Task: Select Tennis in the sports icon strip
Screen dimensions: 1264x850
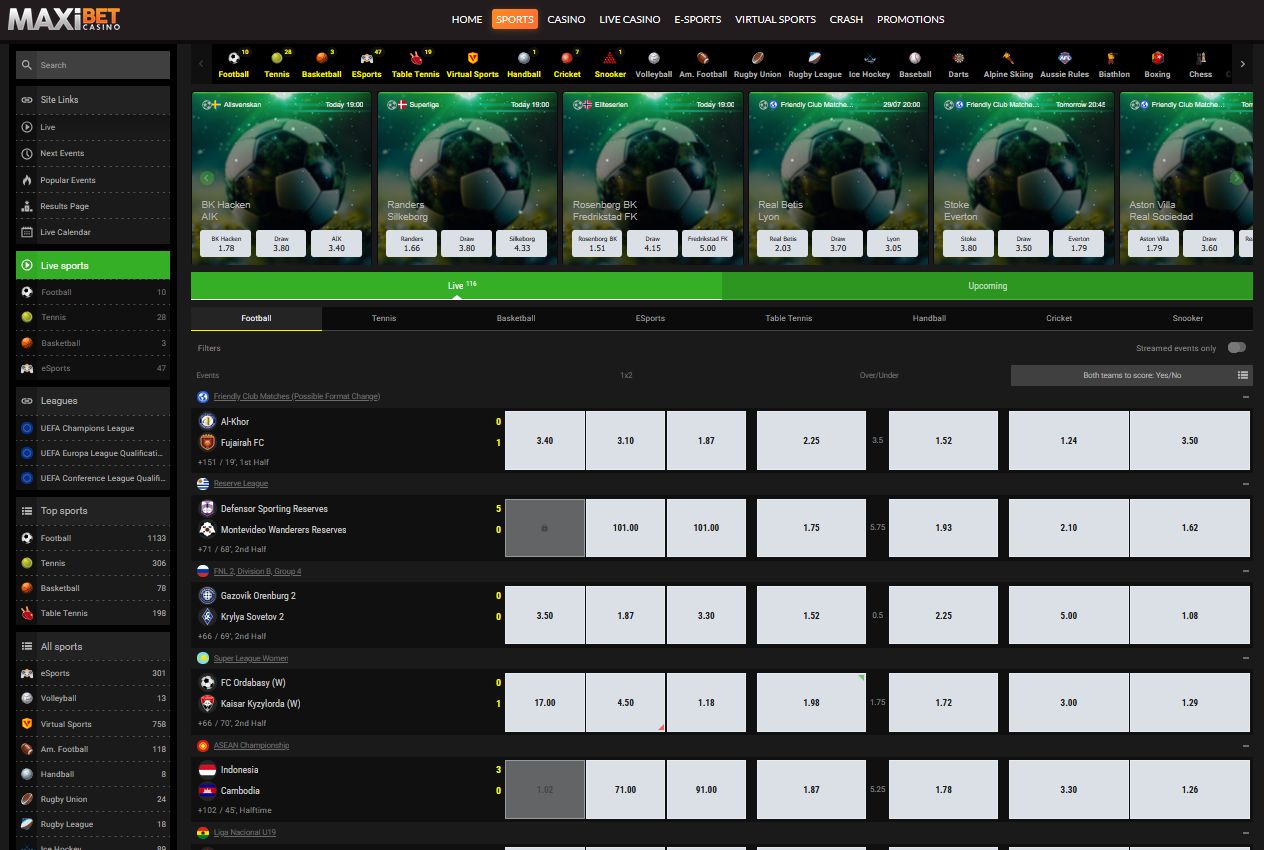Action: coord(277,65)
